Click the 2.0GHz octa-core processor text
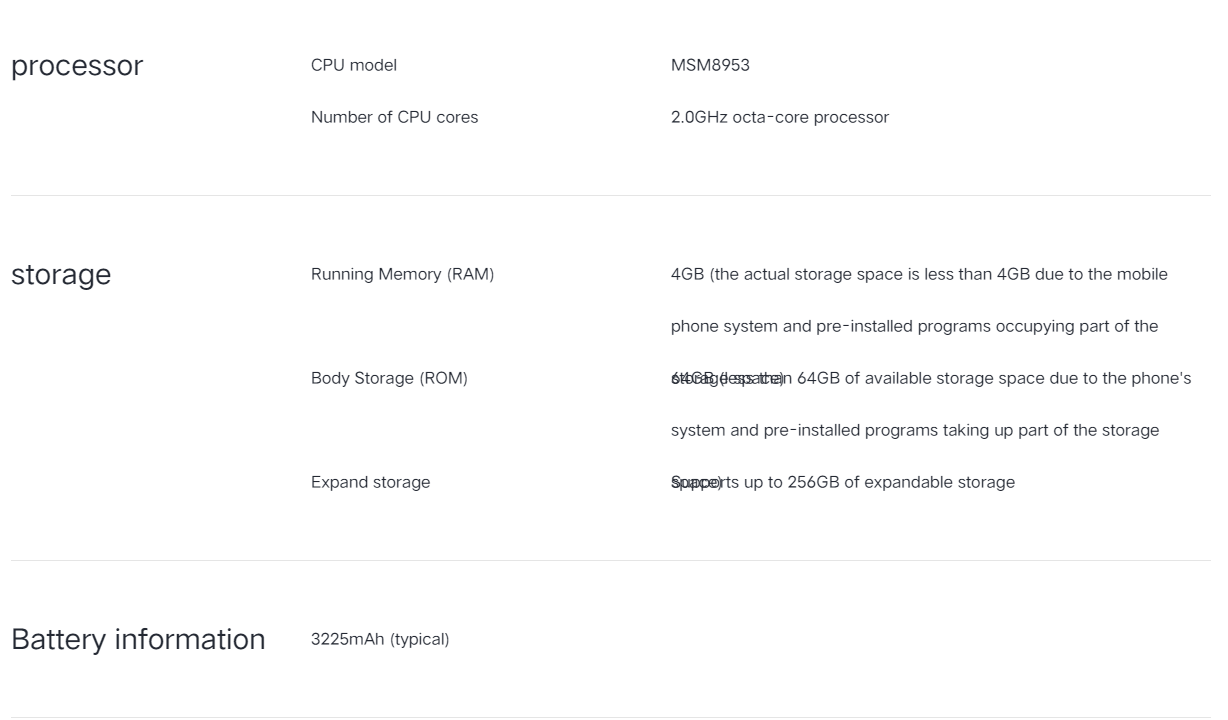 click(780, 117)
